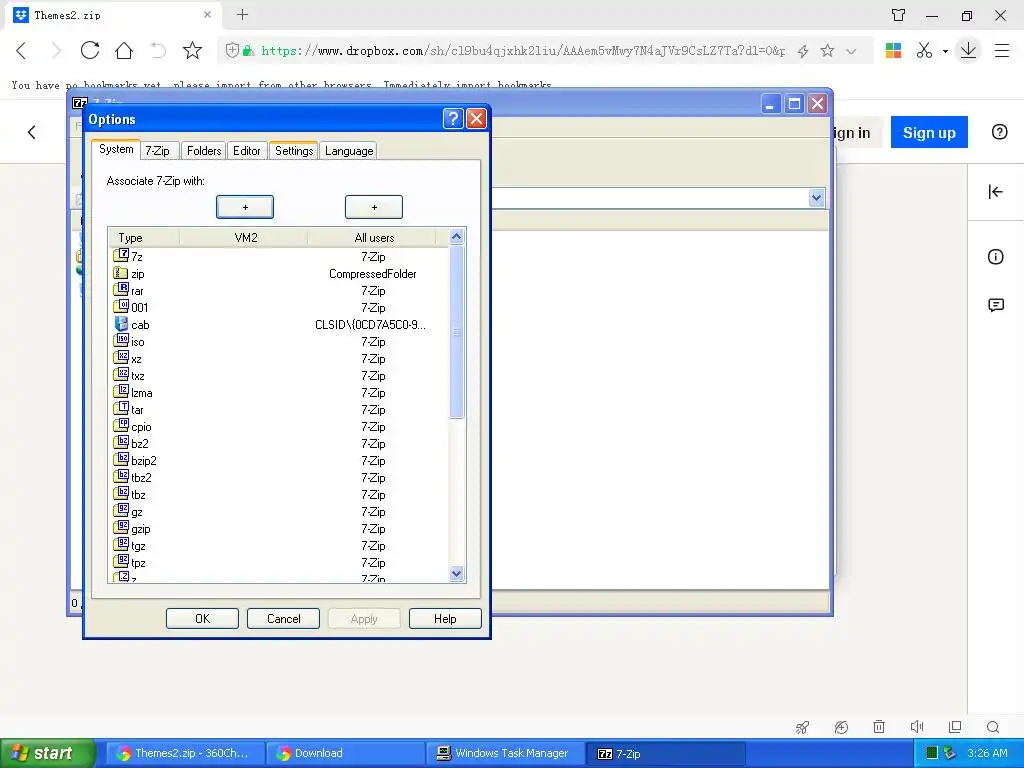Click the zip file type icon

[x=121, y=273]
